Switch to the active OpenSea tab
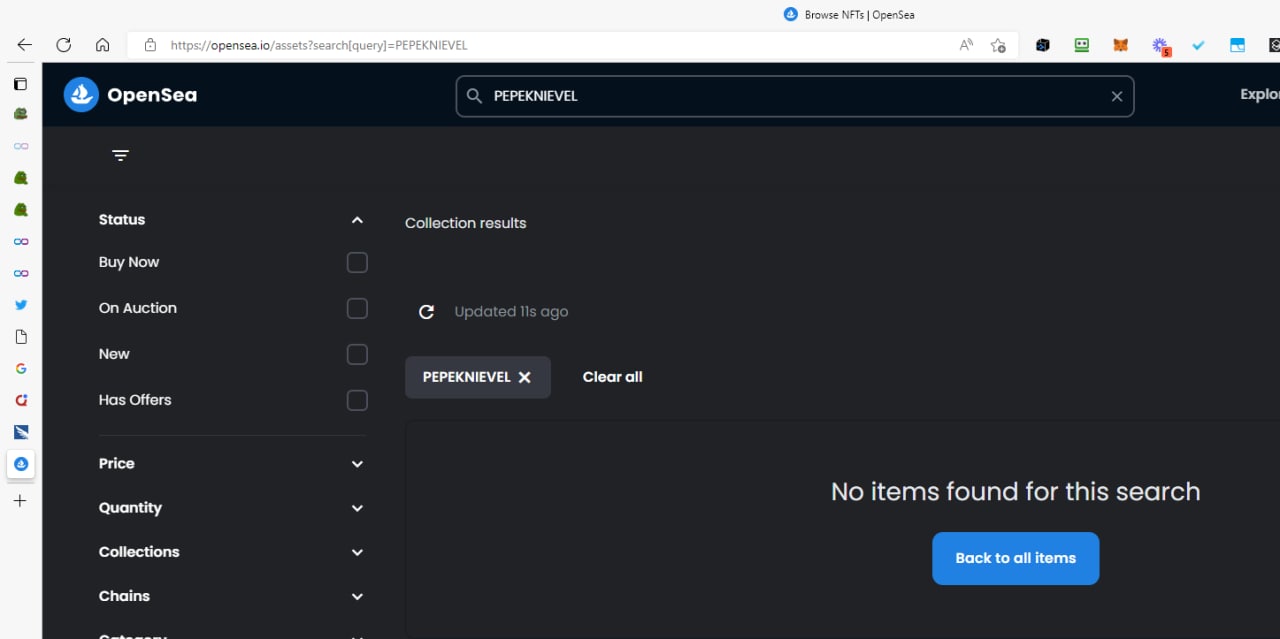The height and width of the screenshot is (639, 1280). tap(21, 464)
